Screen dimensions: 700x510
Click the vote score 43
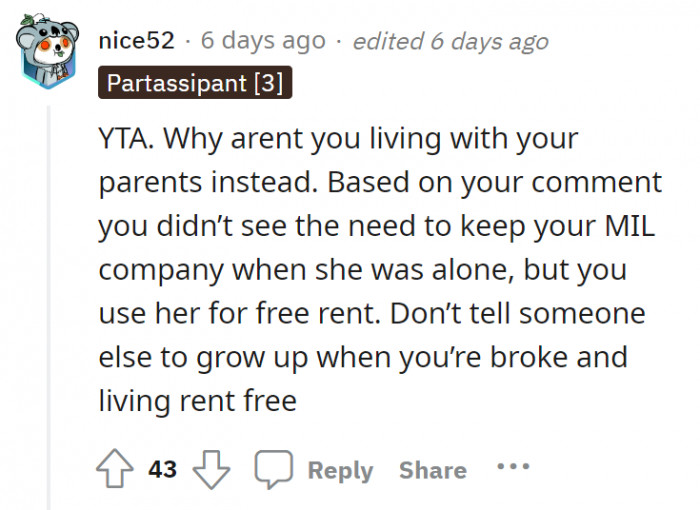[x=162, y=470]
